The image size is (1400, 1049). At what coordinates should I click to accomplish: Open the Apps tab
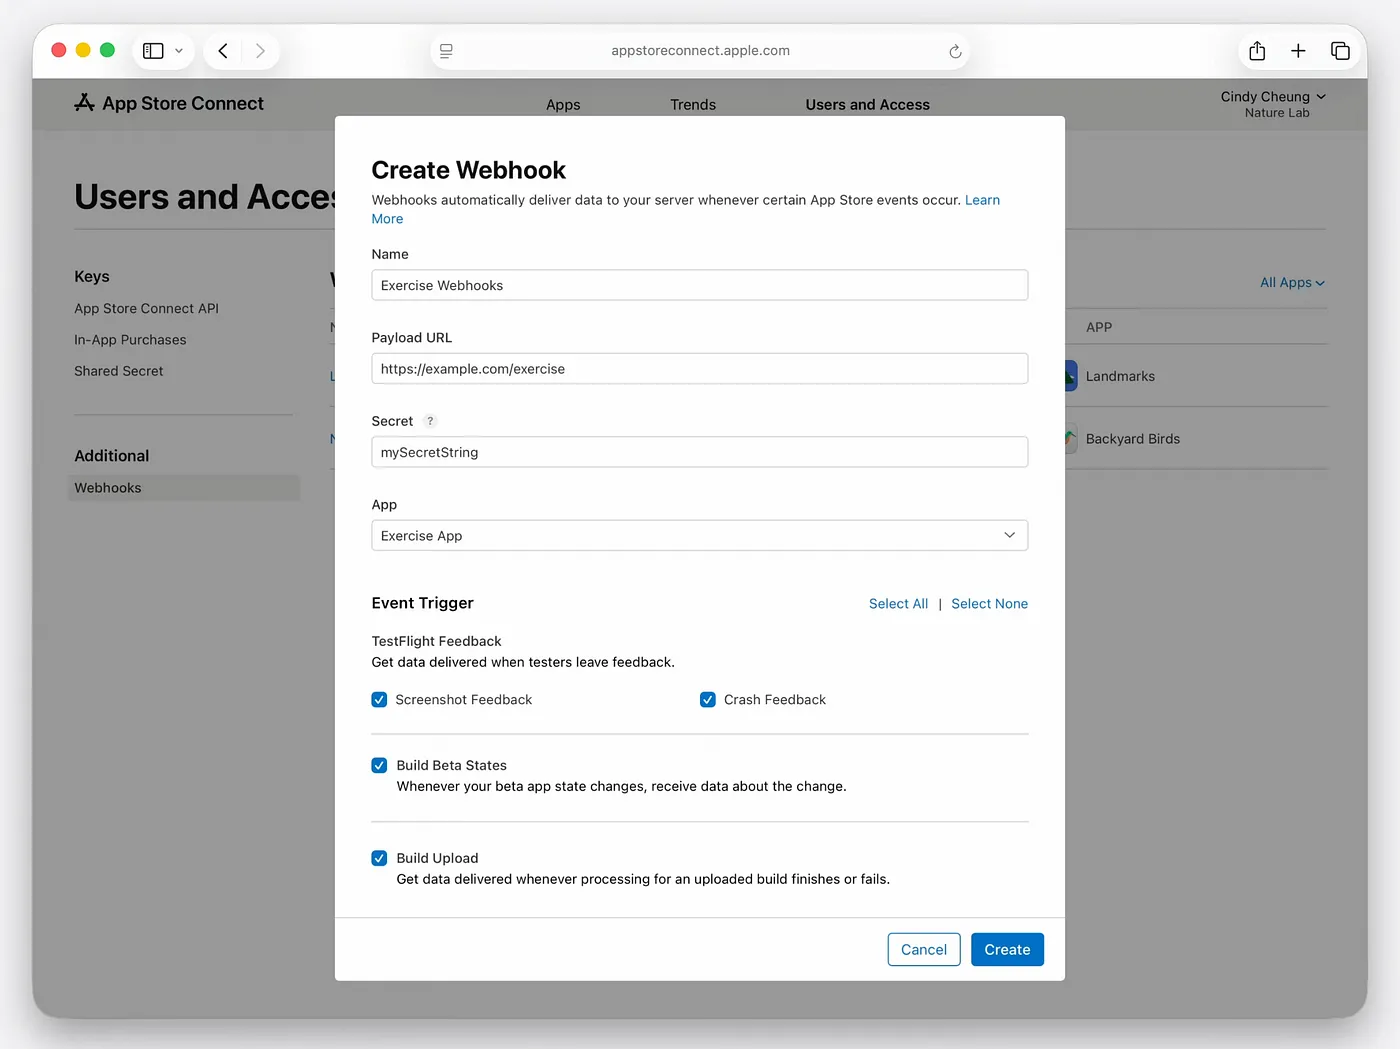click(563, 105)
